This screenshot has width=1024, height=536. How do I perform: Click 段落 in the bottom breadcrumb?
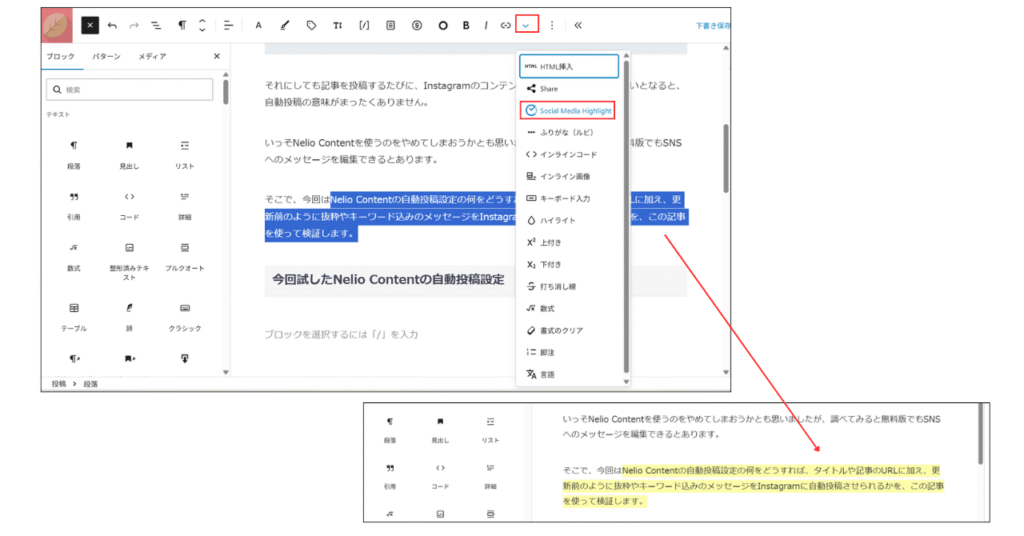pos(90,384)
